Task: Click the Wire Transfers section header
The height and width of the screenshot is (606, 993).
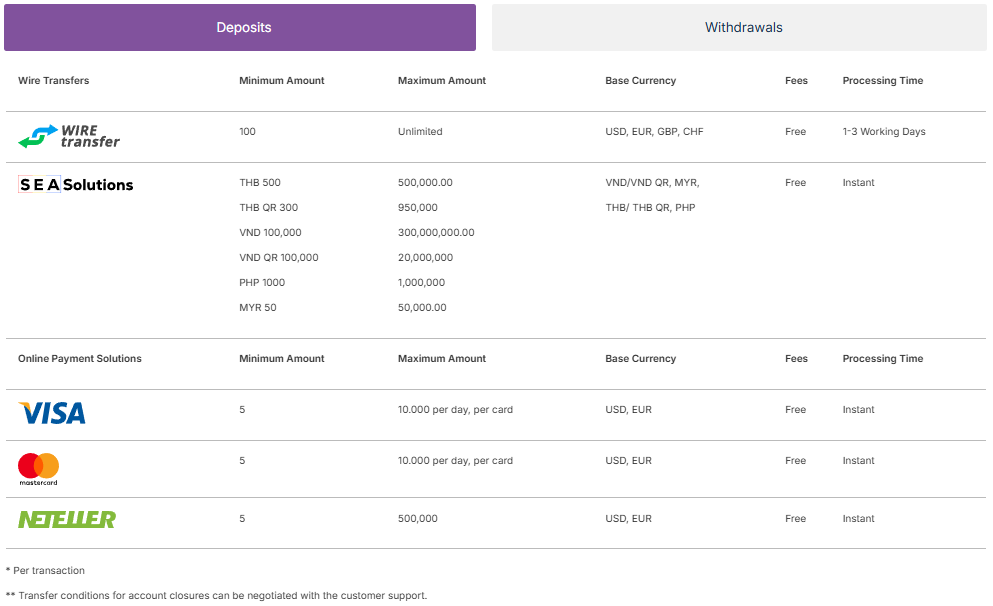Action: click(53, 81)
